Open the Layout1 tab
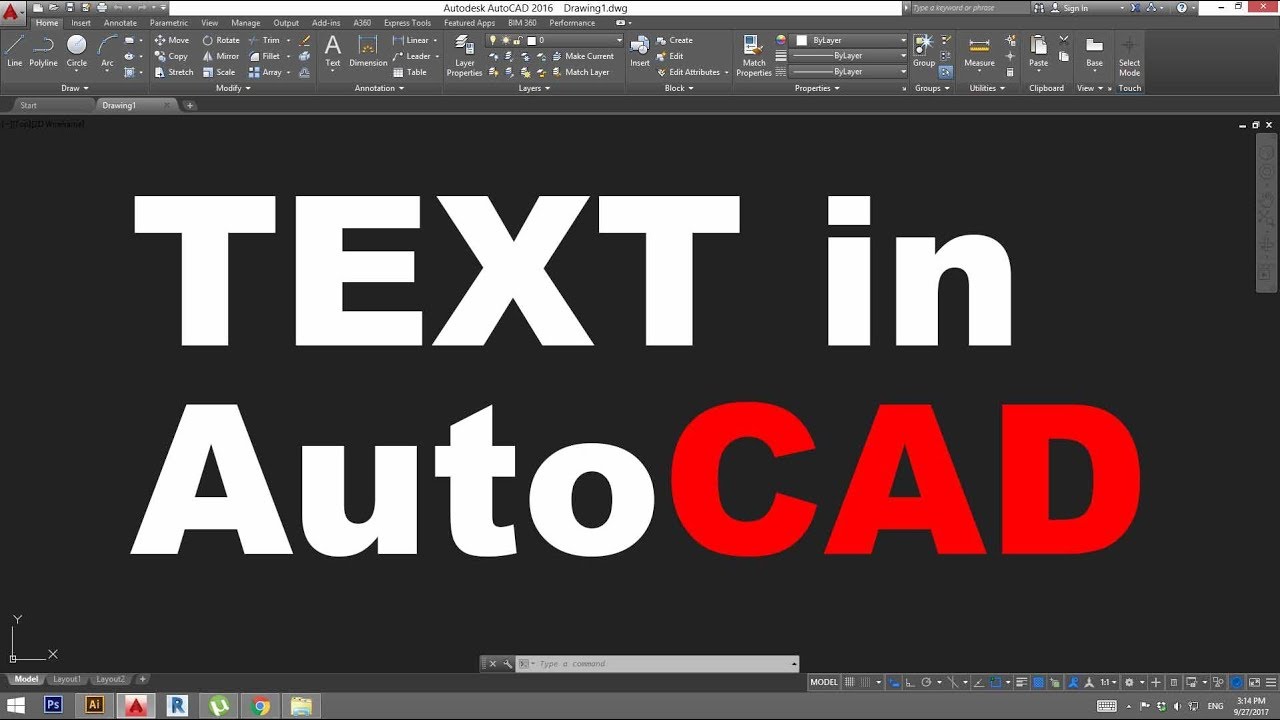1280x720 pixels. coord(67,680)
